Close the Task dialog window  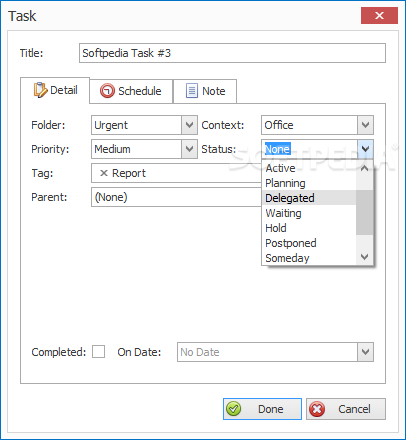click(x=379, y=15)
